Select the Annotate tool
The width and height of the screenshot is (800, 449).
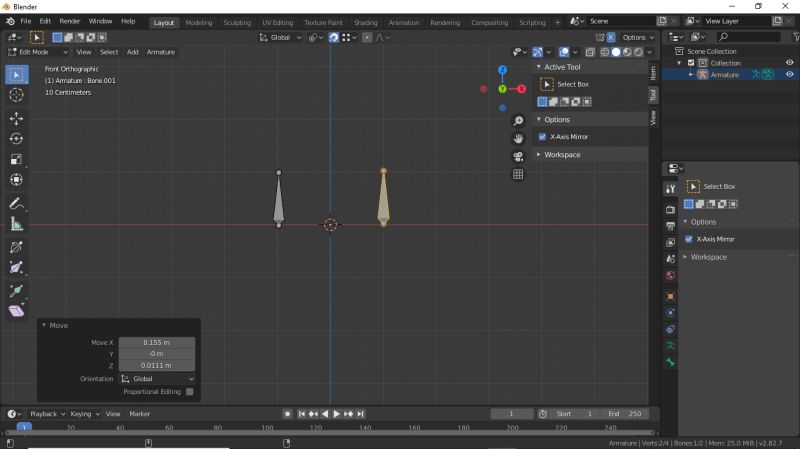pyautogui.click(x=16, y=204)
